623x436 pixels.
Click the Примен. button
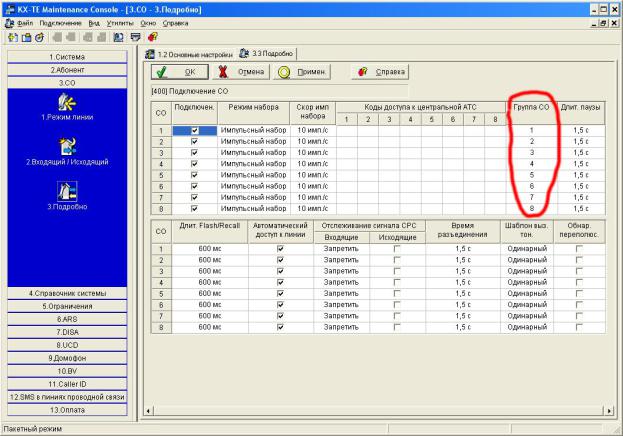(x=302, y=72)
